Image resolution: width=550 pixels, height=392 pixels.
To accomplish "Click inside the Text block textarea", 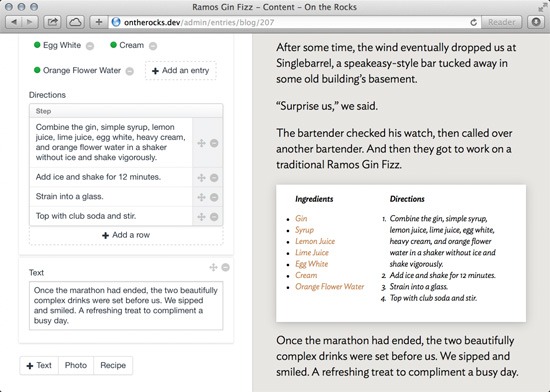I will click(126, 306).
